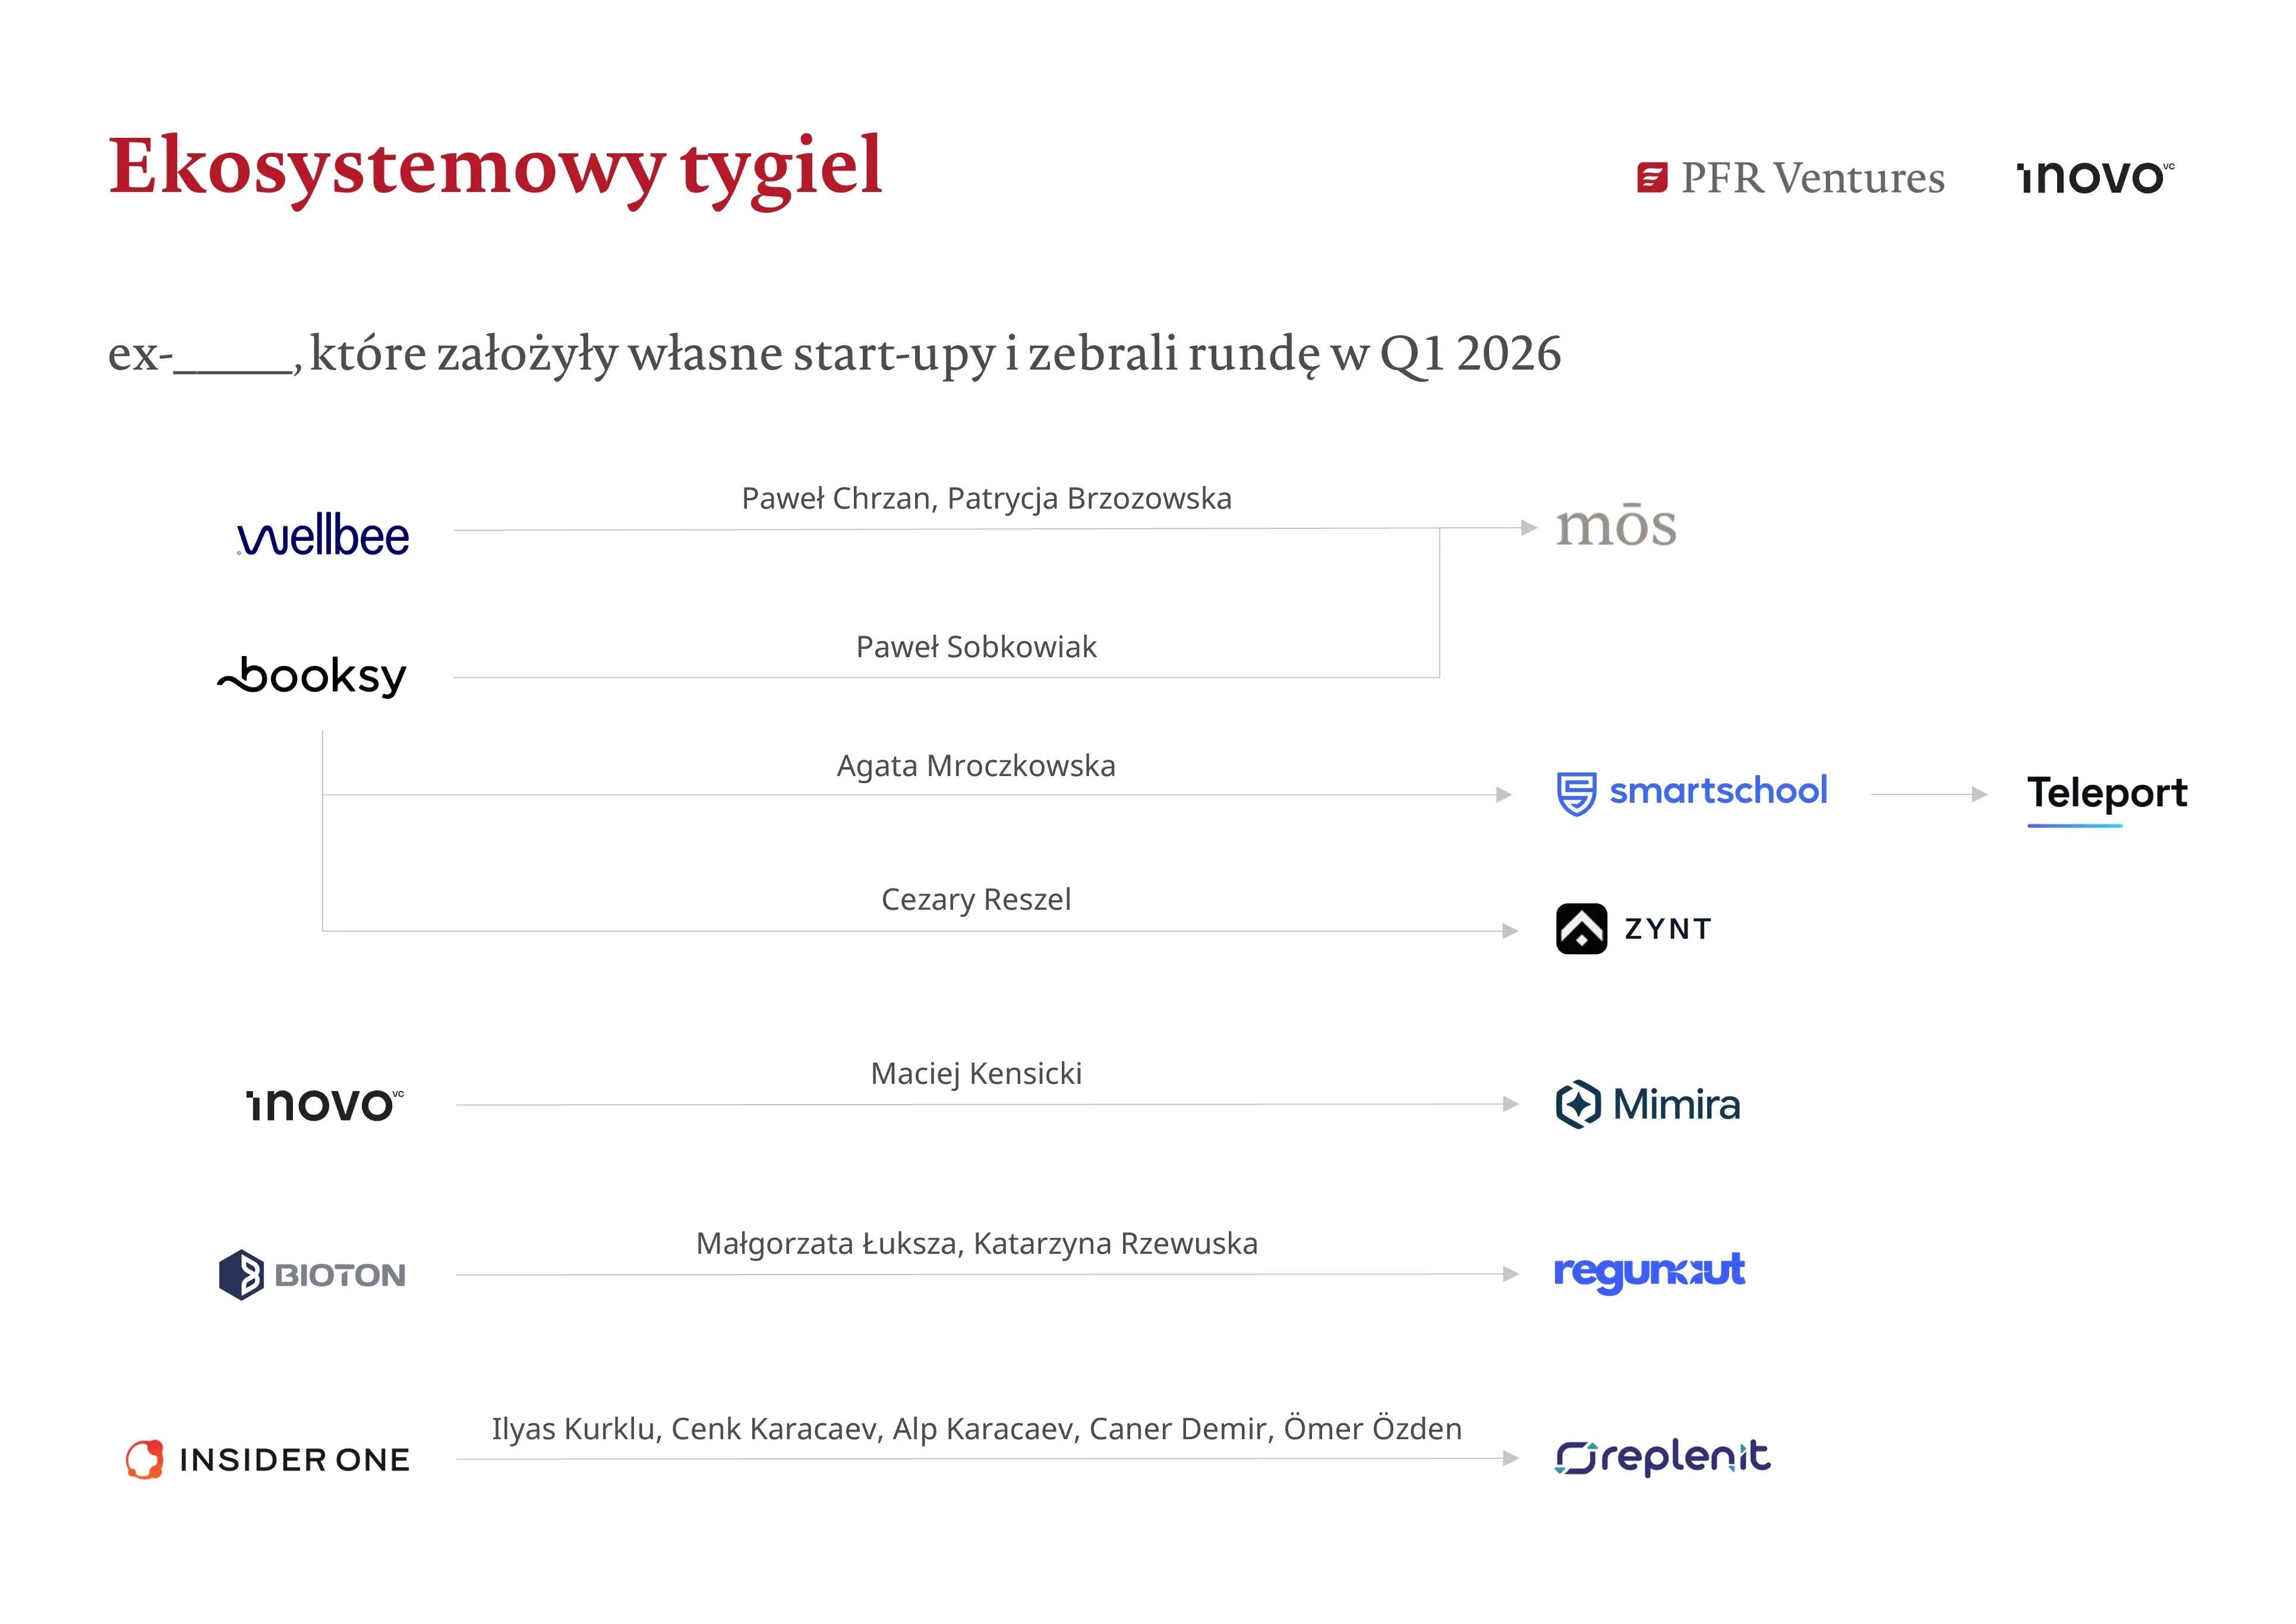Select the ZYNT logo

tap(1634, 929)
